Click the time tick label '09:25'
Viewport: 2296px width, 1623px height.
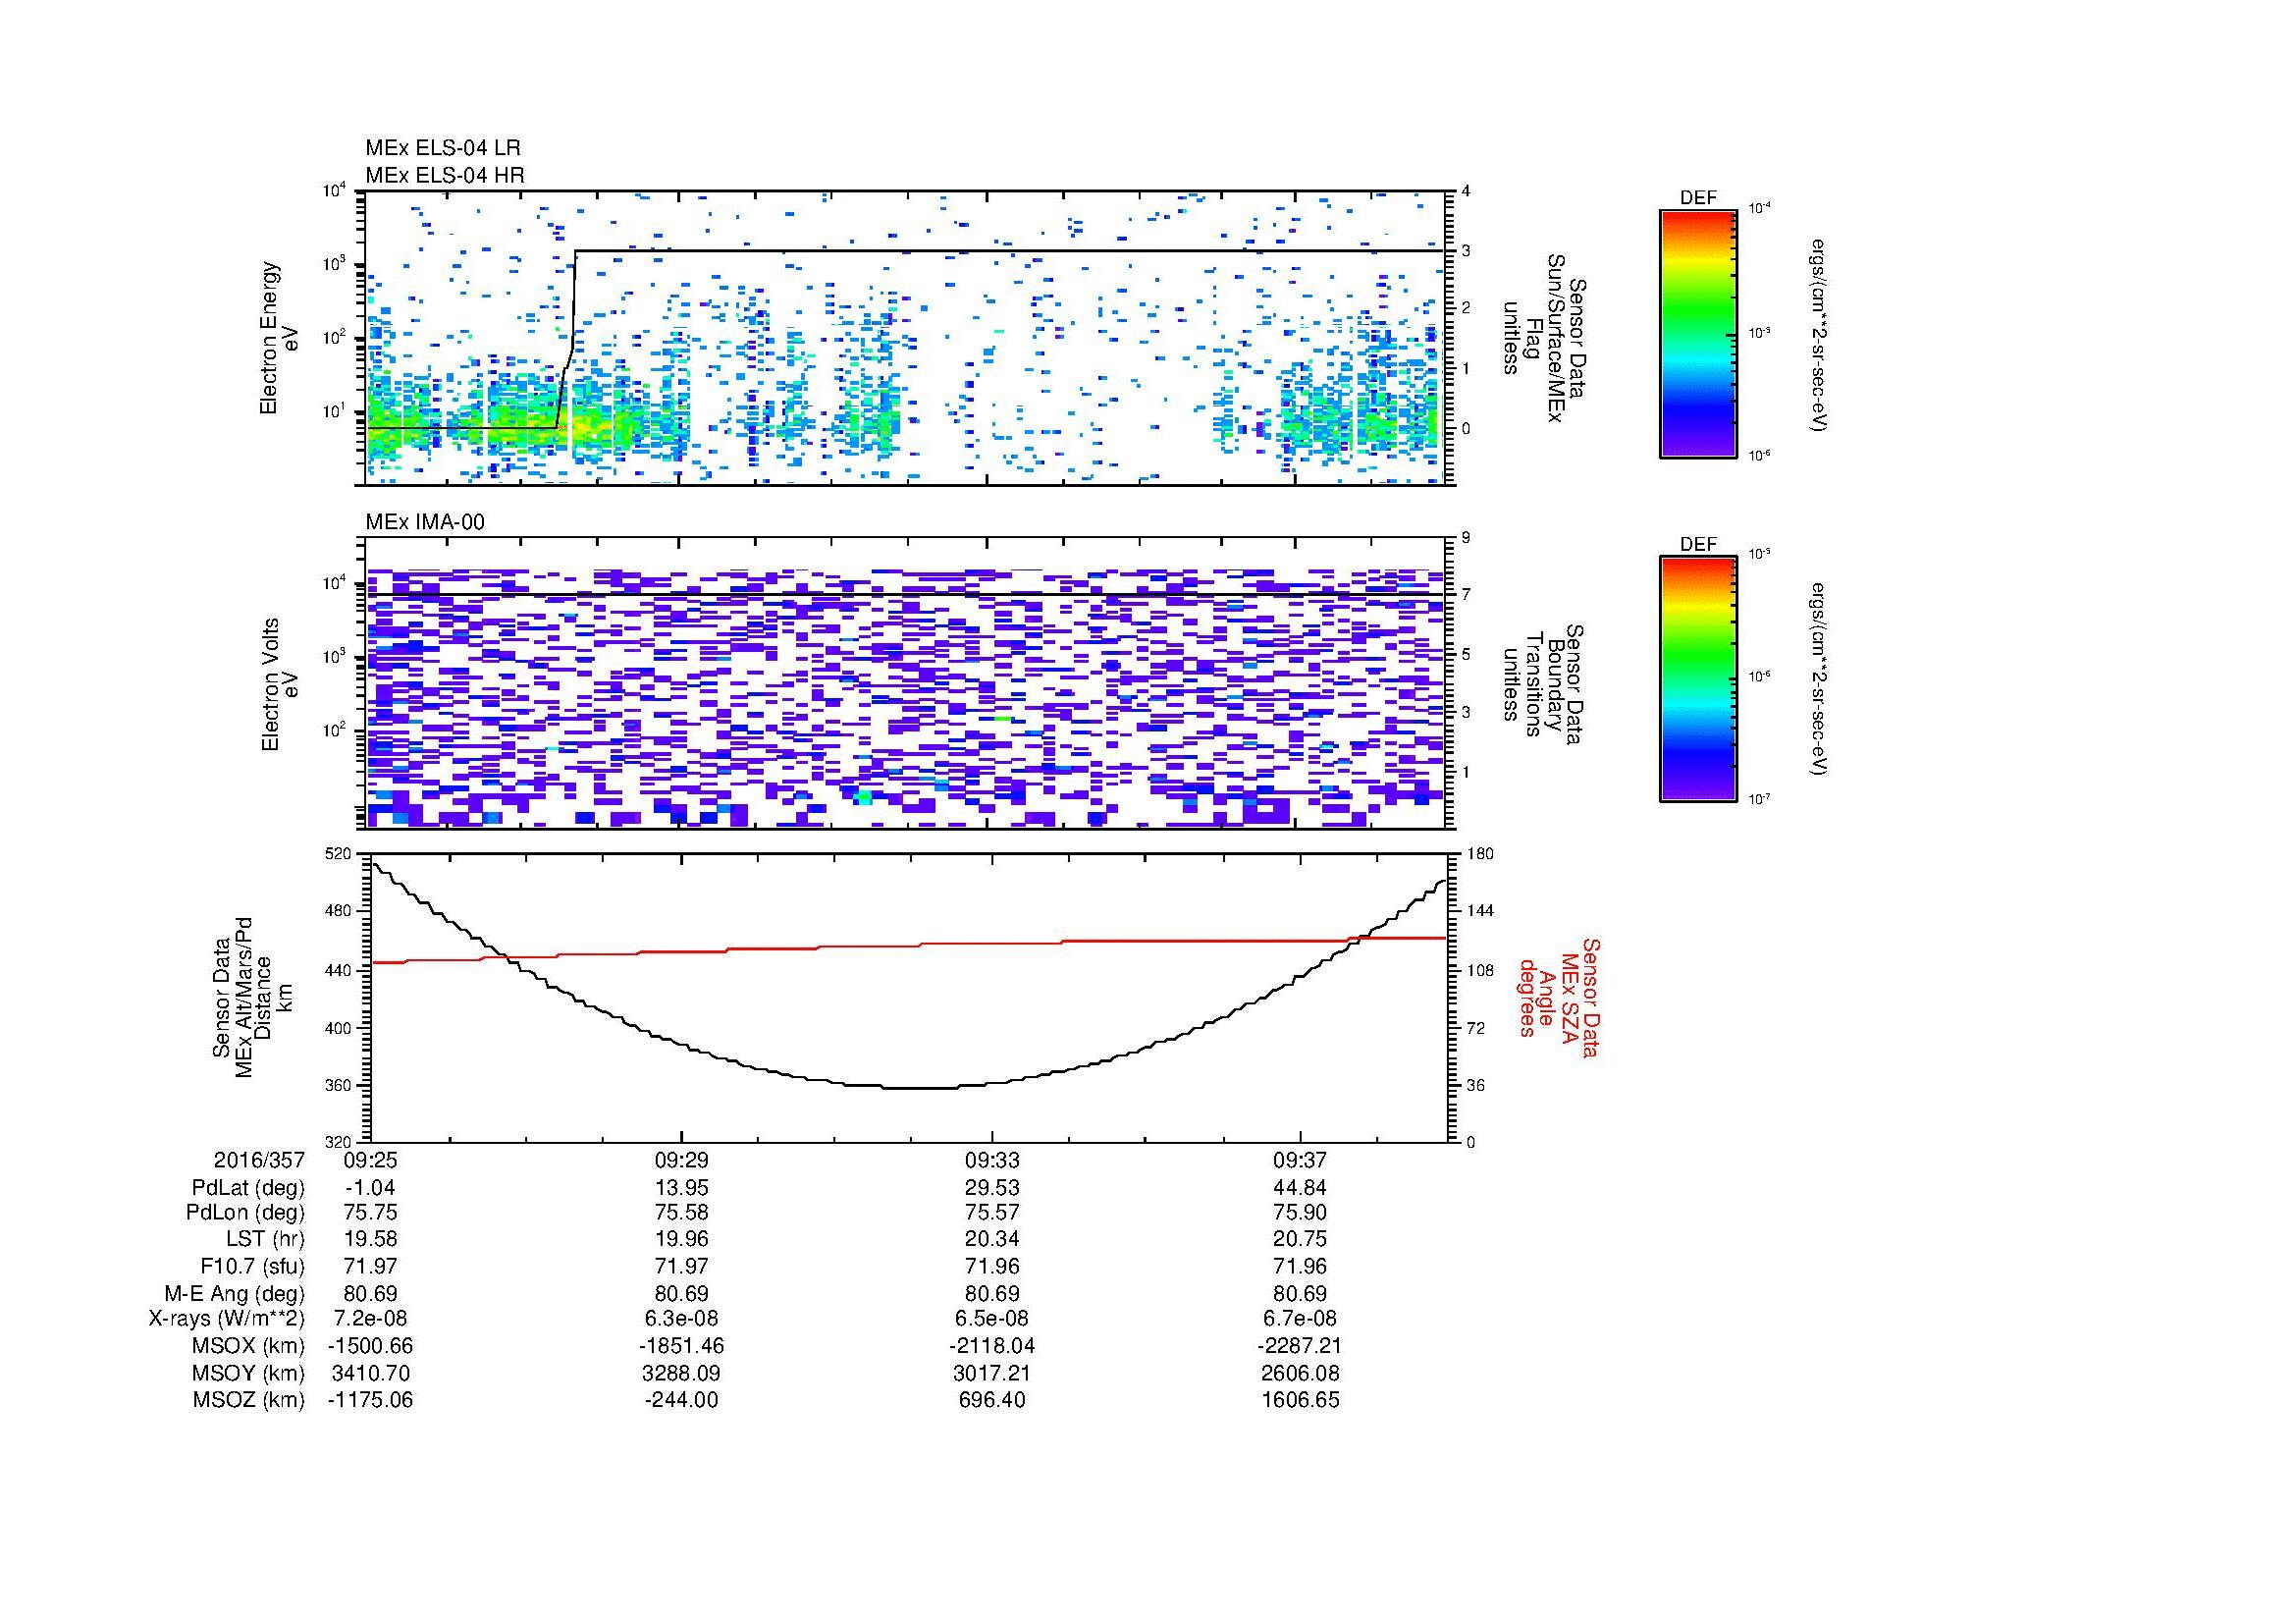click(370, 1160)
